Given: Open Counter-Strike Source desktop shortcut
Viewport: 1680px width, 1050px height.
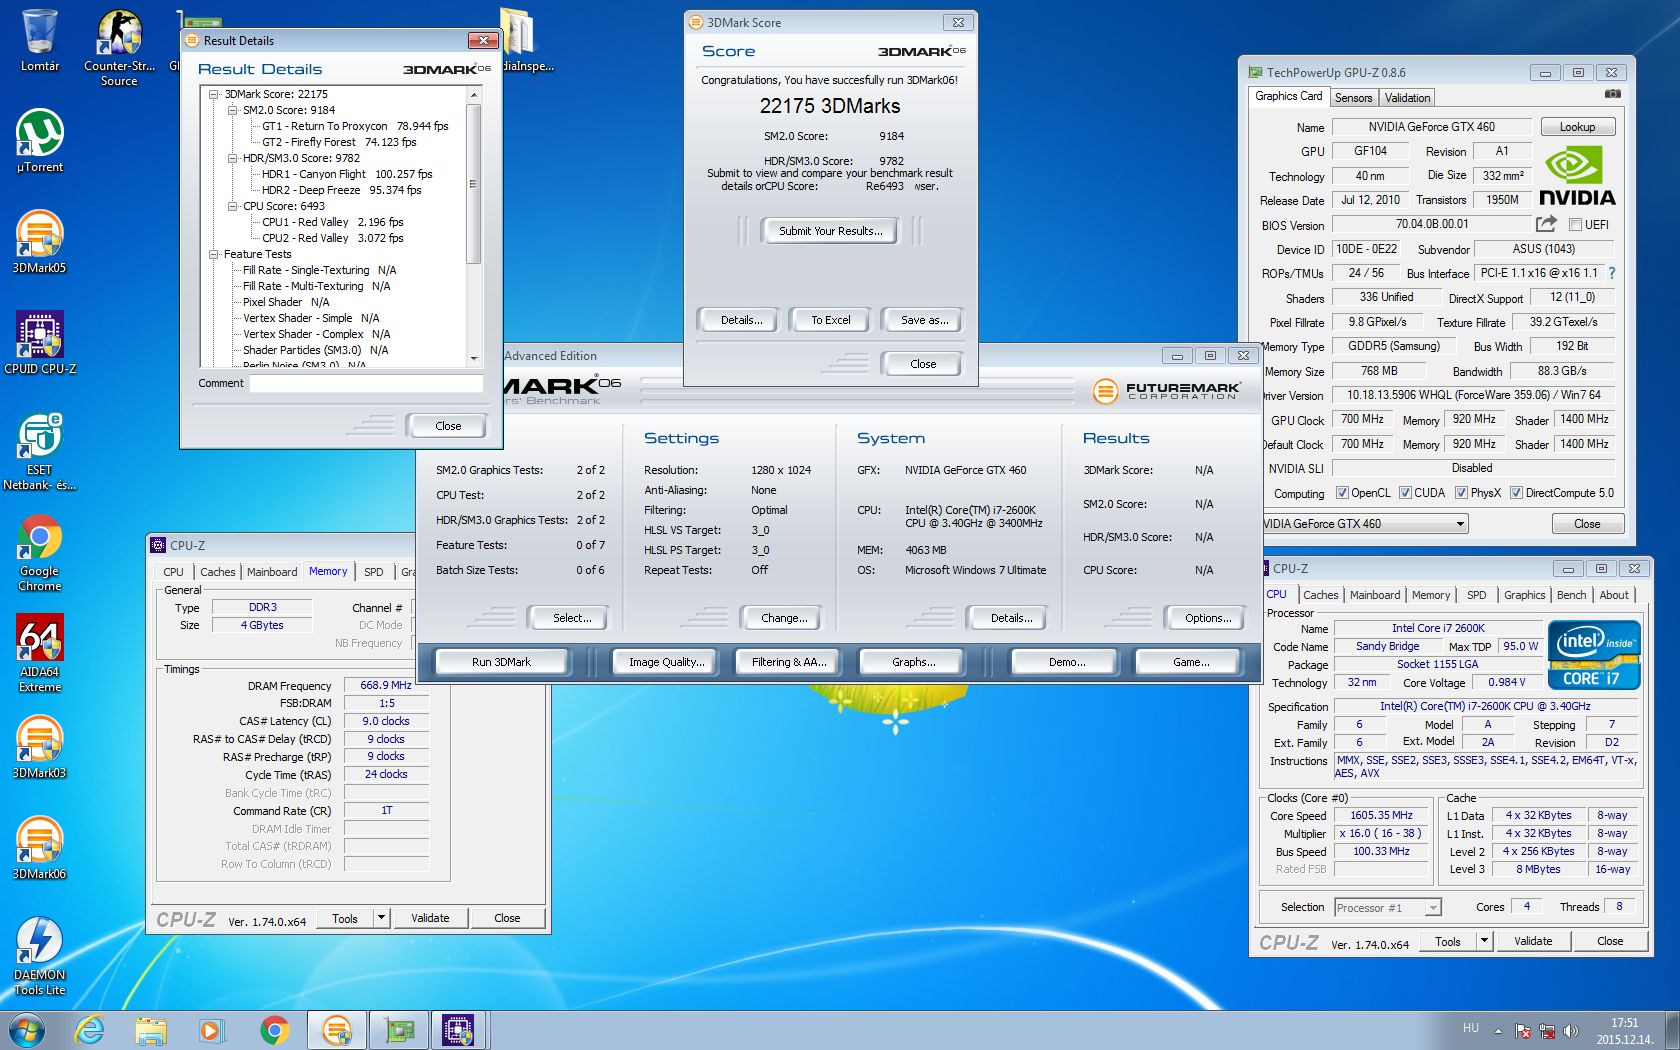Looking at the screenshot, I should pos(119,46).
